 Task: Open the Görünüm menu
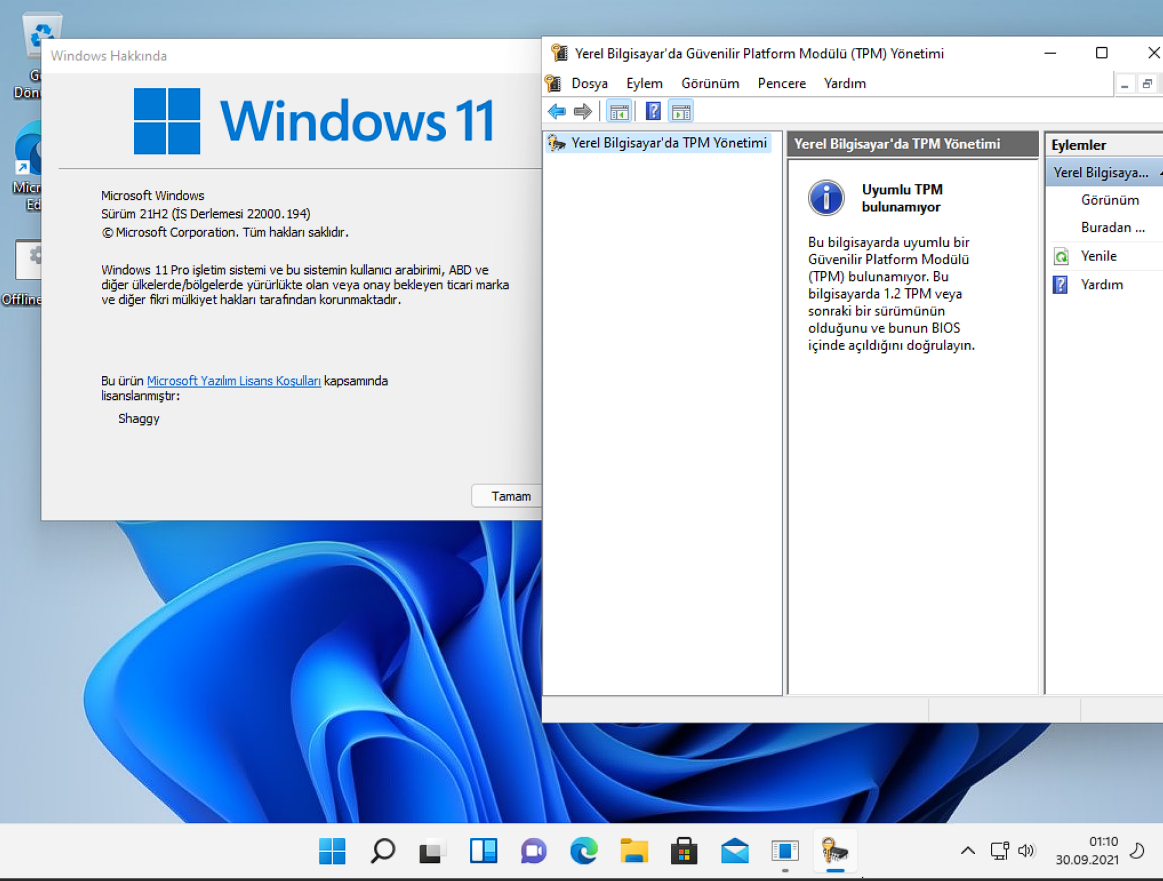point(711,84)
